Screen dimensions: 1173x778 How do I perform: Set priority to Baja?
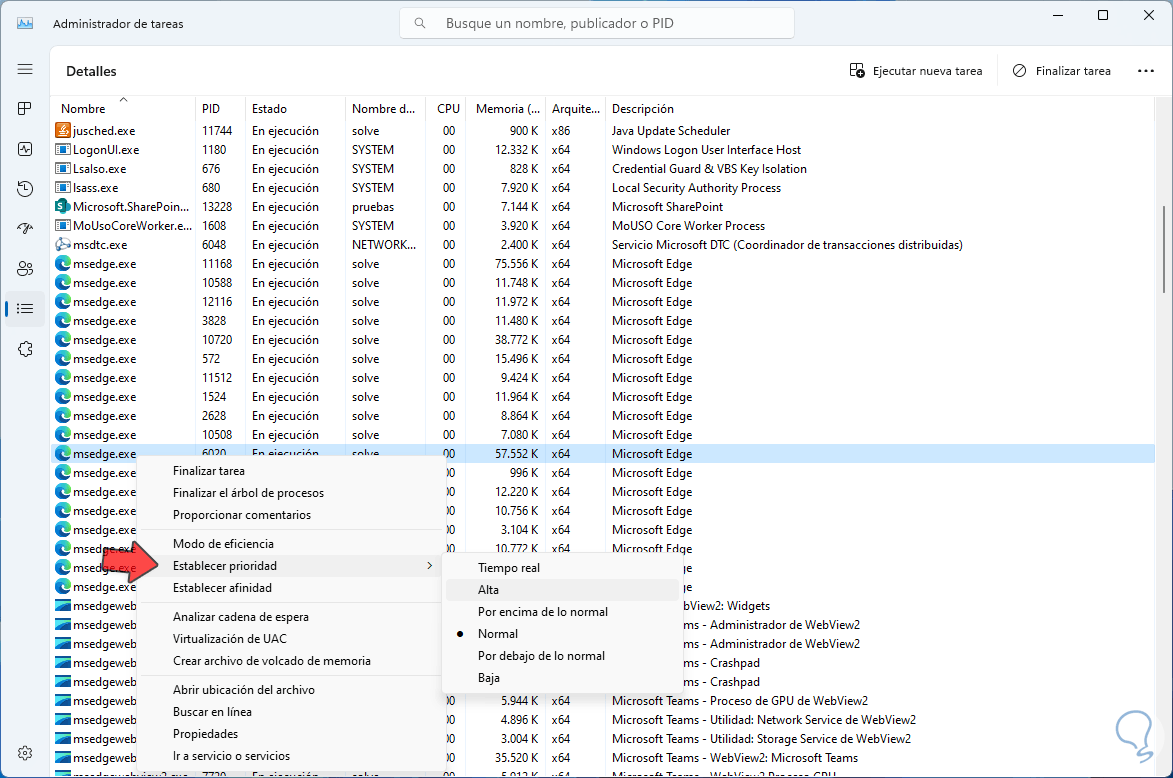562,678
